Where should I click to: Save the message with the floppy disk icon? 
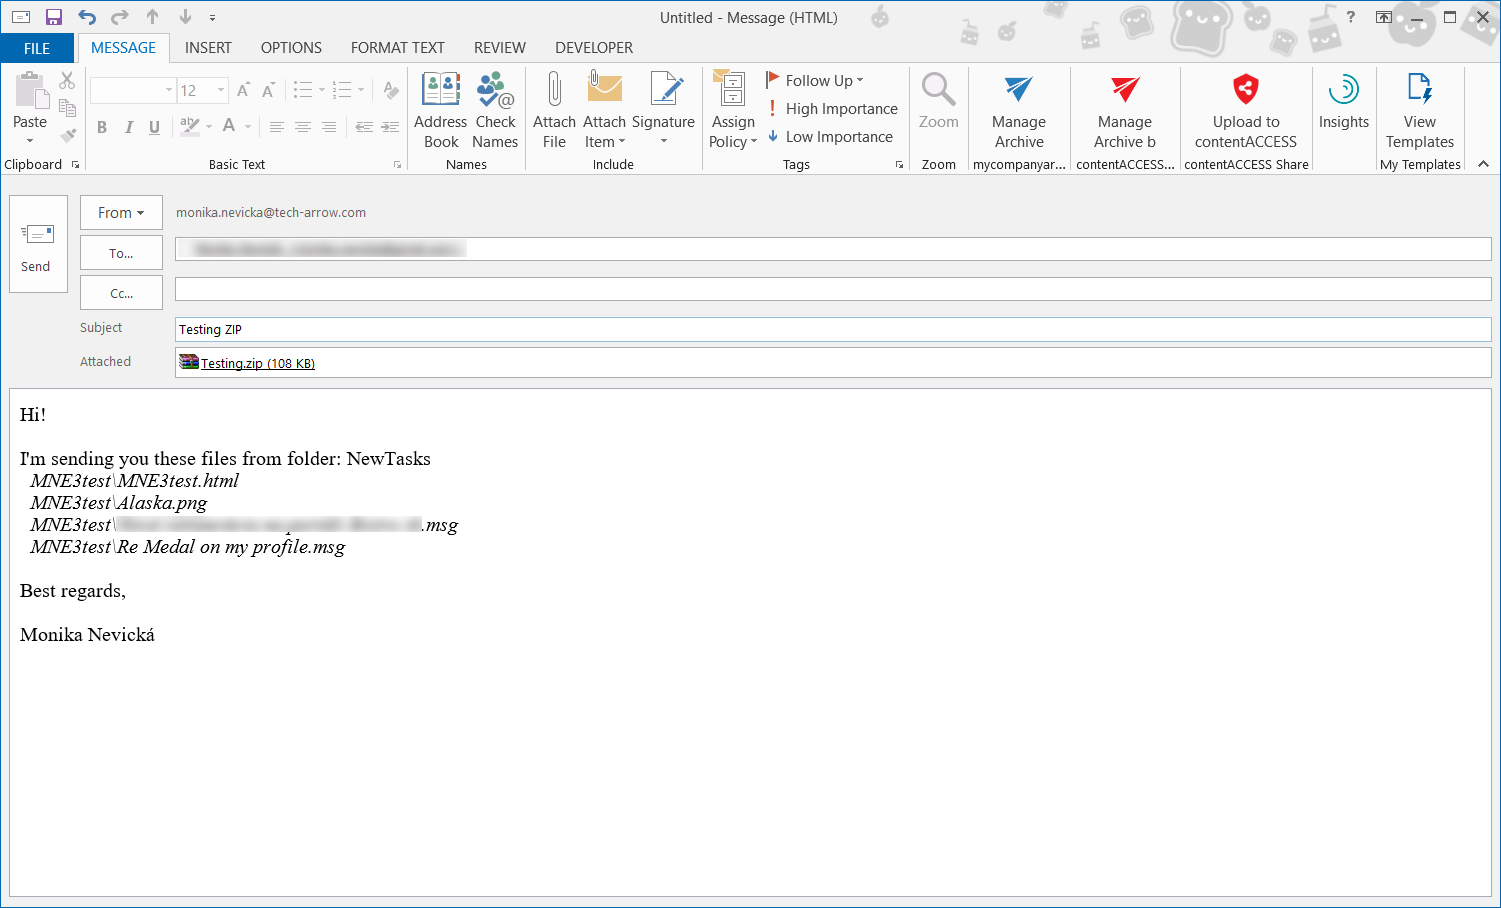[x=54, y=17]
